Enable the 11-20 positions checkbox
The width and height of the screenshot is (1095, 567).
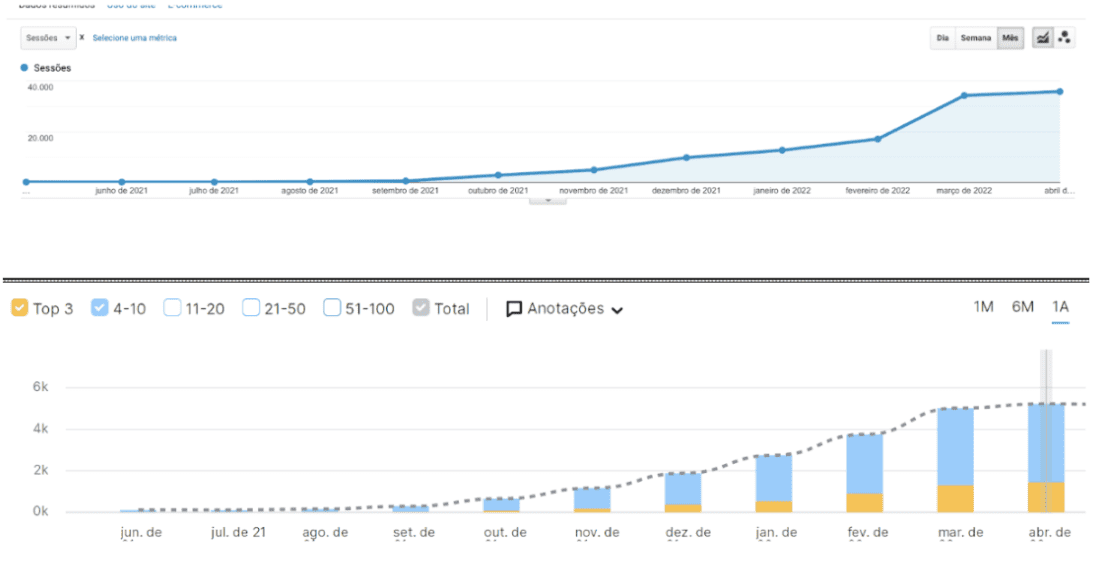[172, 308]
